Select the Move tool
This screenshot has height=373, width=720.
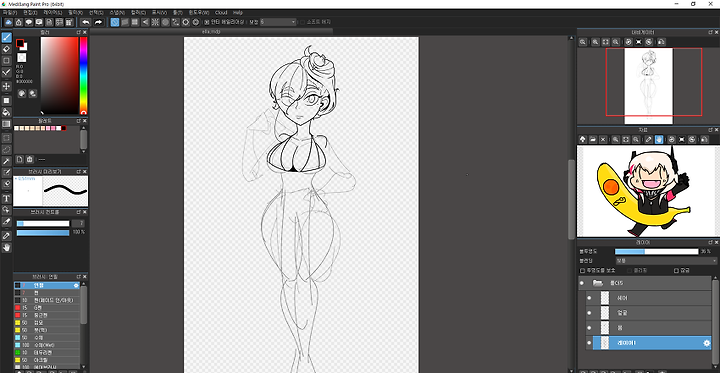(x=6, y=86)
